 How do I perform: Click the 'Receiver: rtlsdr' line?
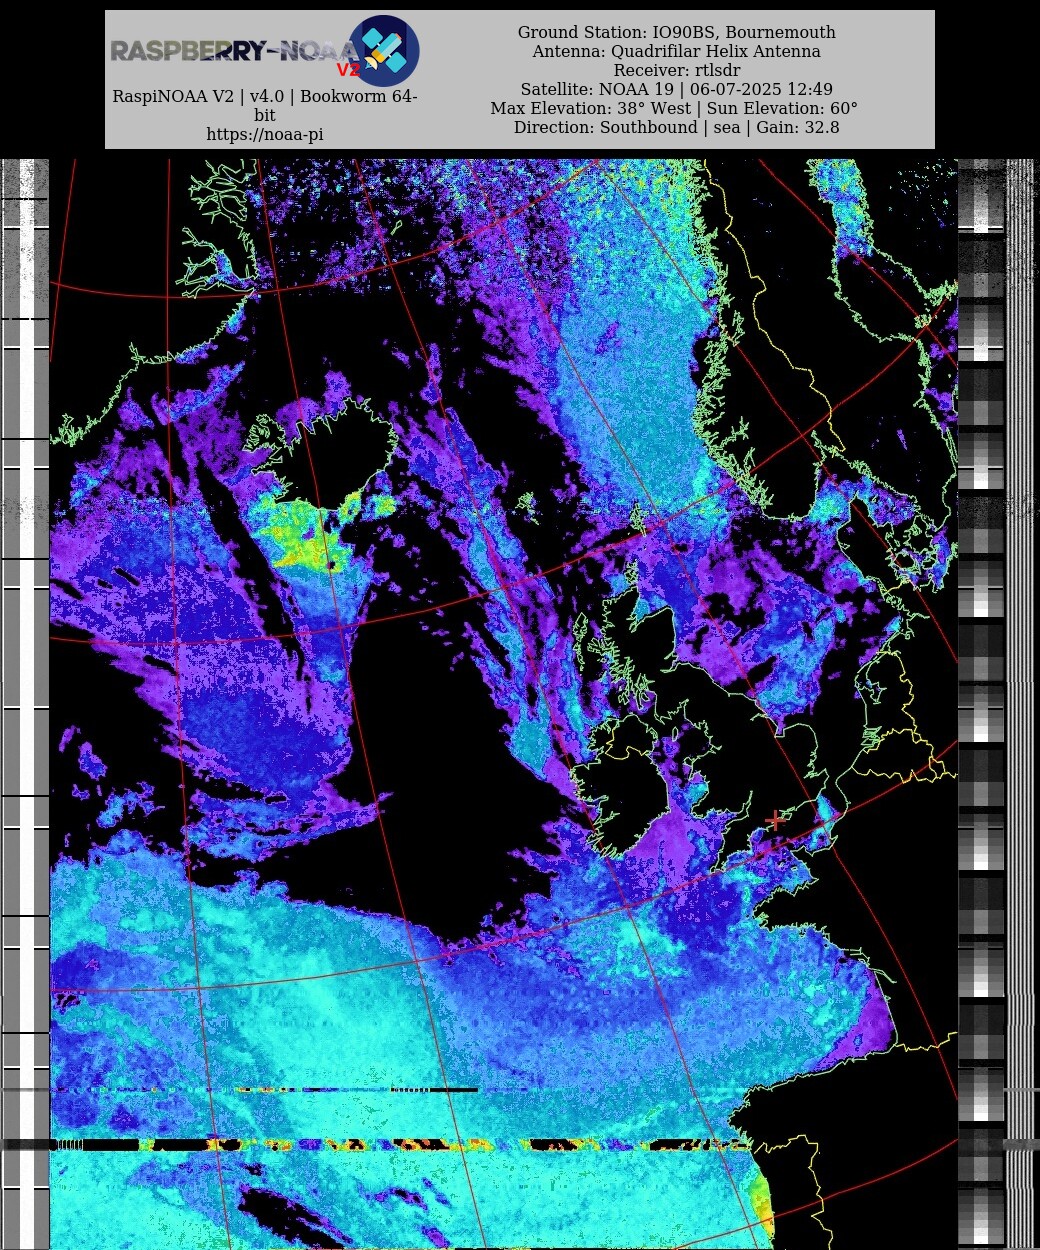click(677, 71)
